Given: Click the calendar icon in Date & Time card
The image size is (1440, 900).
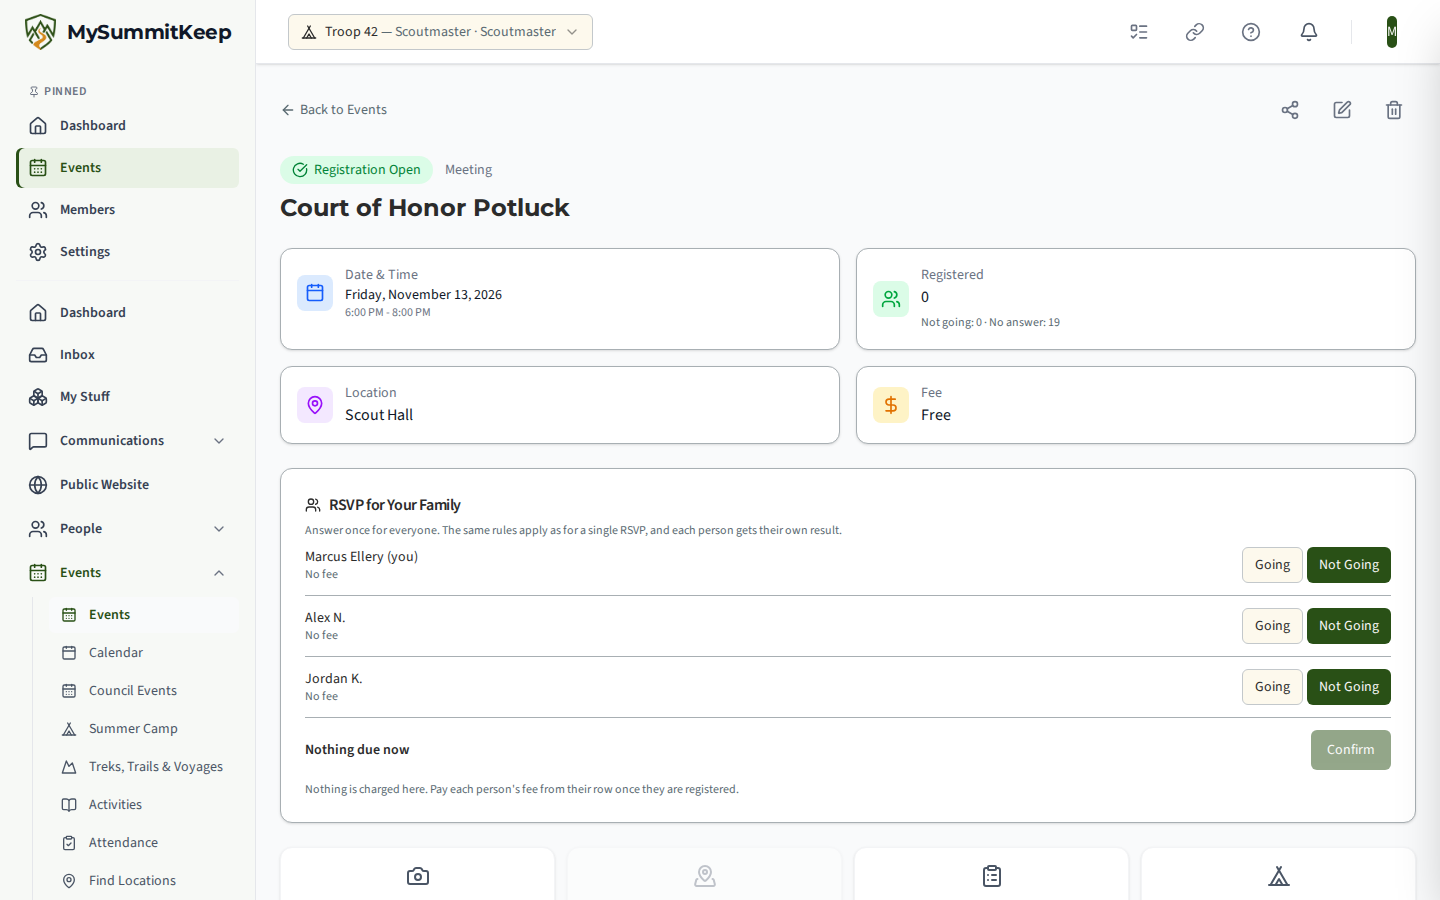Looking at the screenshot, I should point(315,293).
